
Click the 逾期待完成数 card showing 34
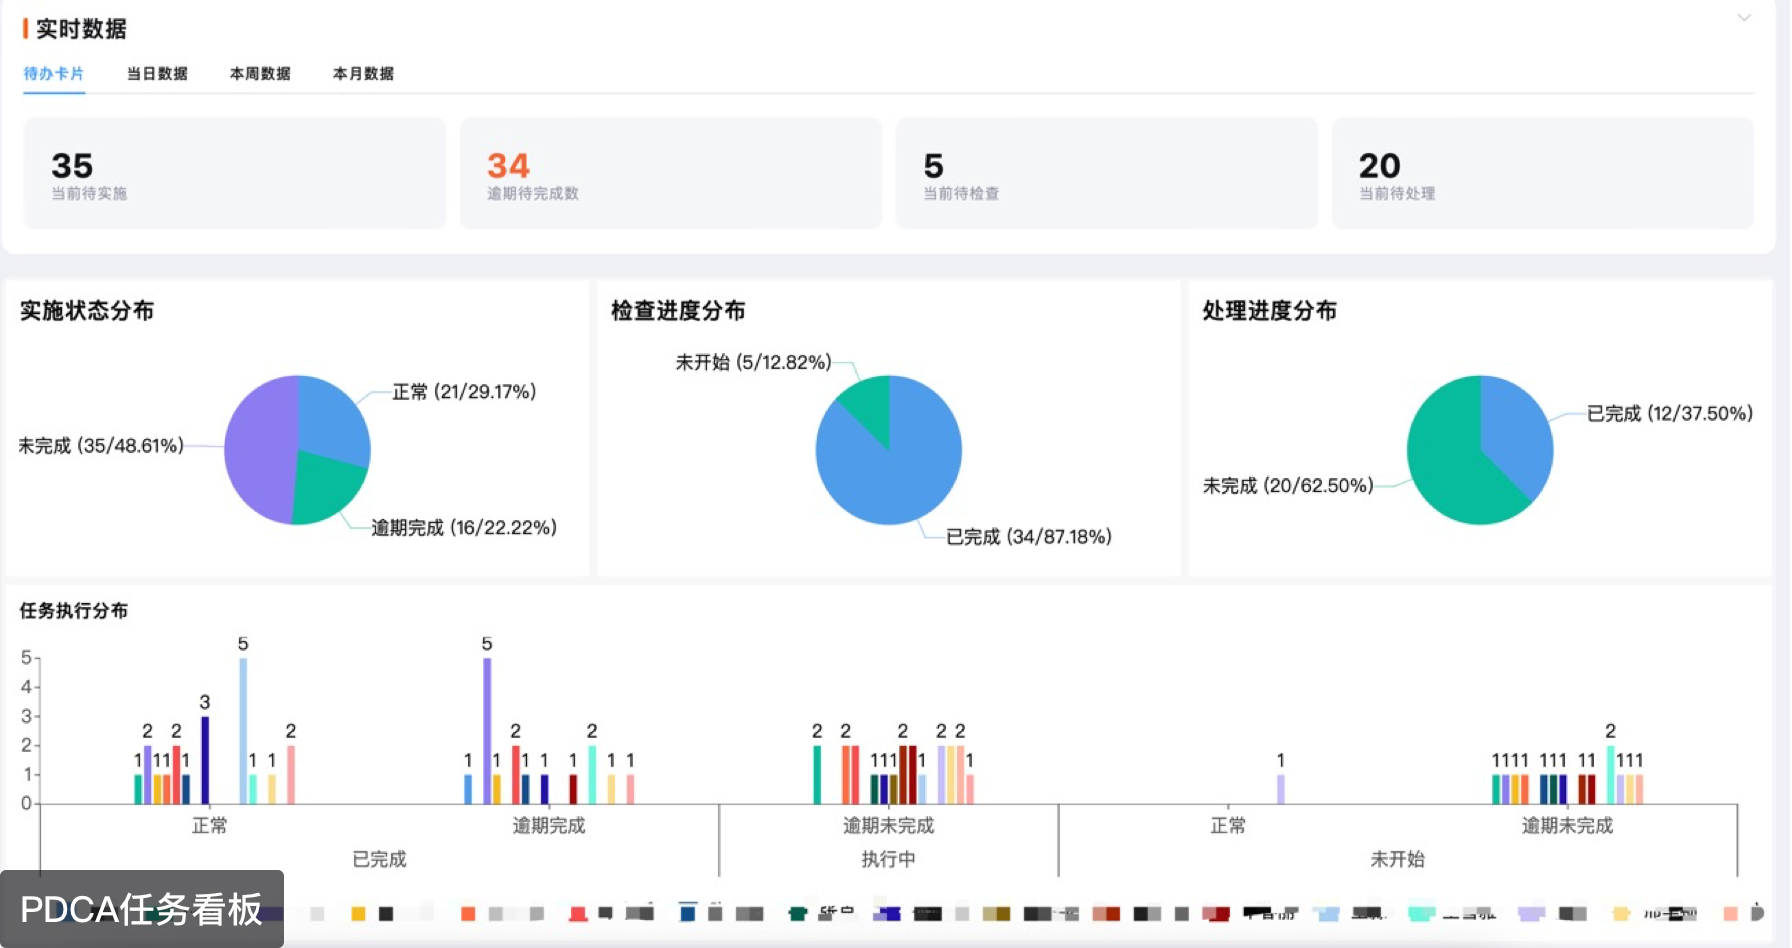tap(670, 174)
